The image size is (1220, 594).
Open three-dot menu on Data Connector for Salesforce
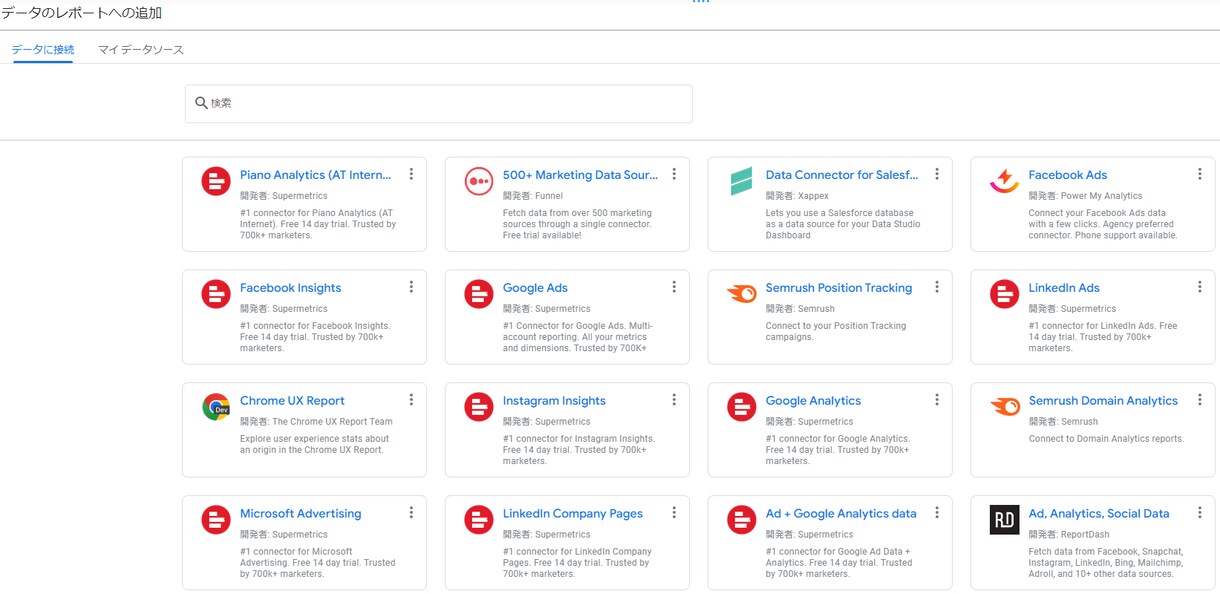coord(937,174)
